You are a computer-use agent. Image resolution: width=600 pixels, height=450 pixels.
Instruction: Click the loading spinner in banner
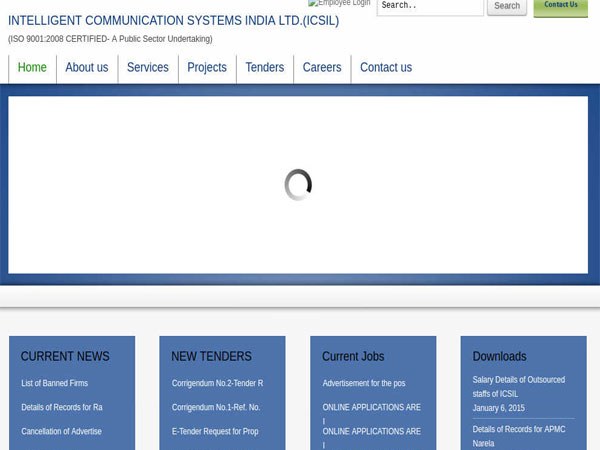(298, 185)
